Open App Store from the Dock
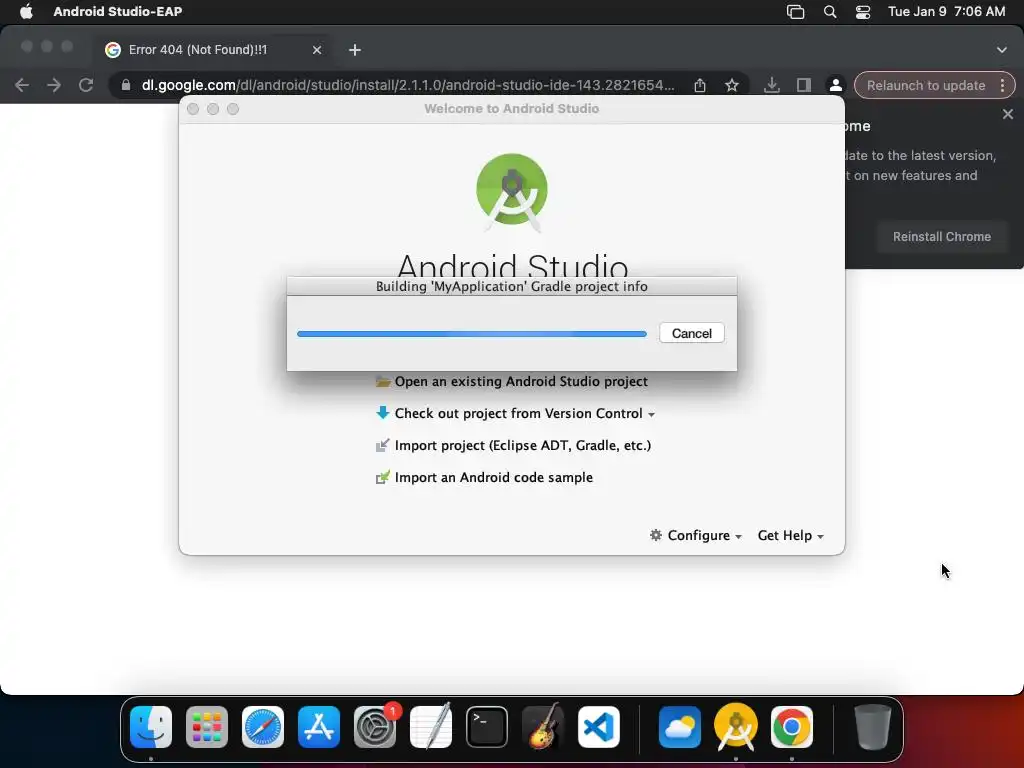The image size is (1024, 768). coord(319,727)
